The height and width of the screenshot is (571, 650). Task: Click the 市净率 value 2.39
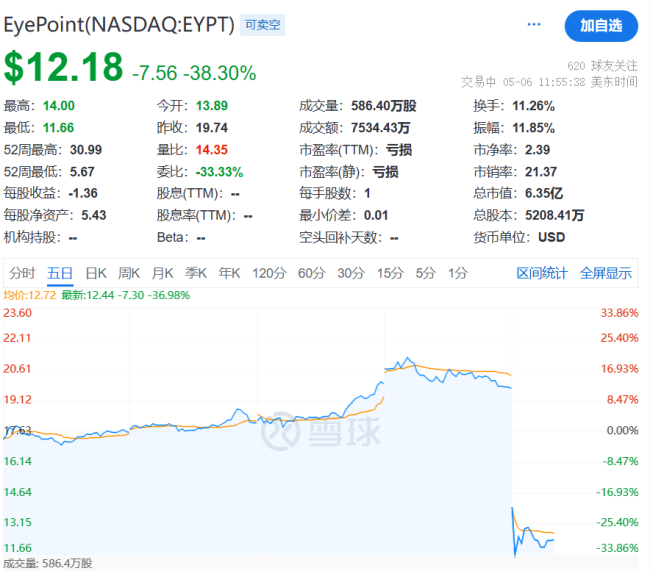pos(537,150)
